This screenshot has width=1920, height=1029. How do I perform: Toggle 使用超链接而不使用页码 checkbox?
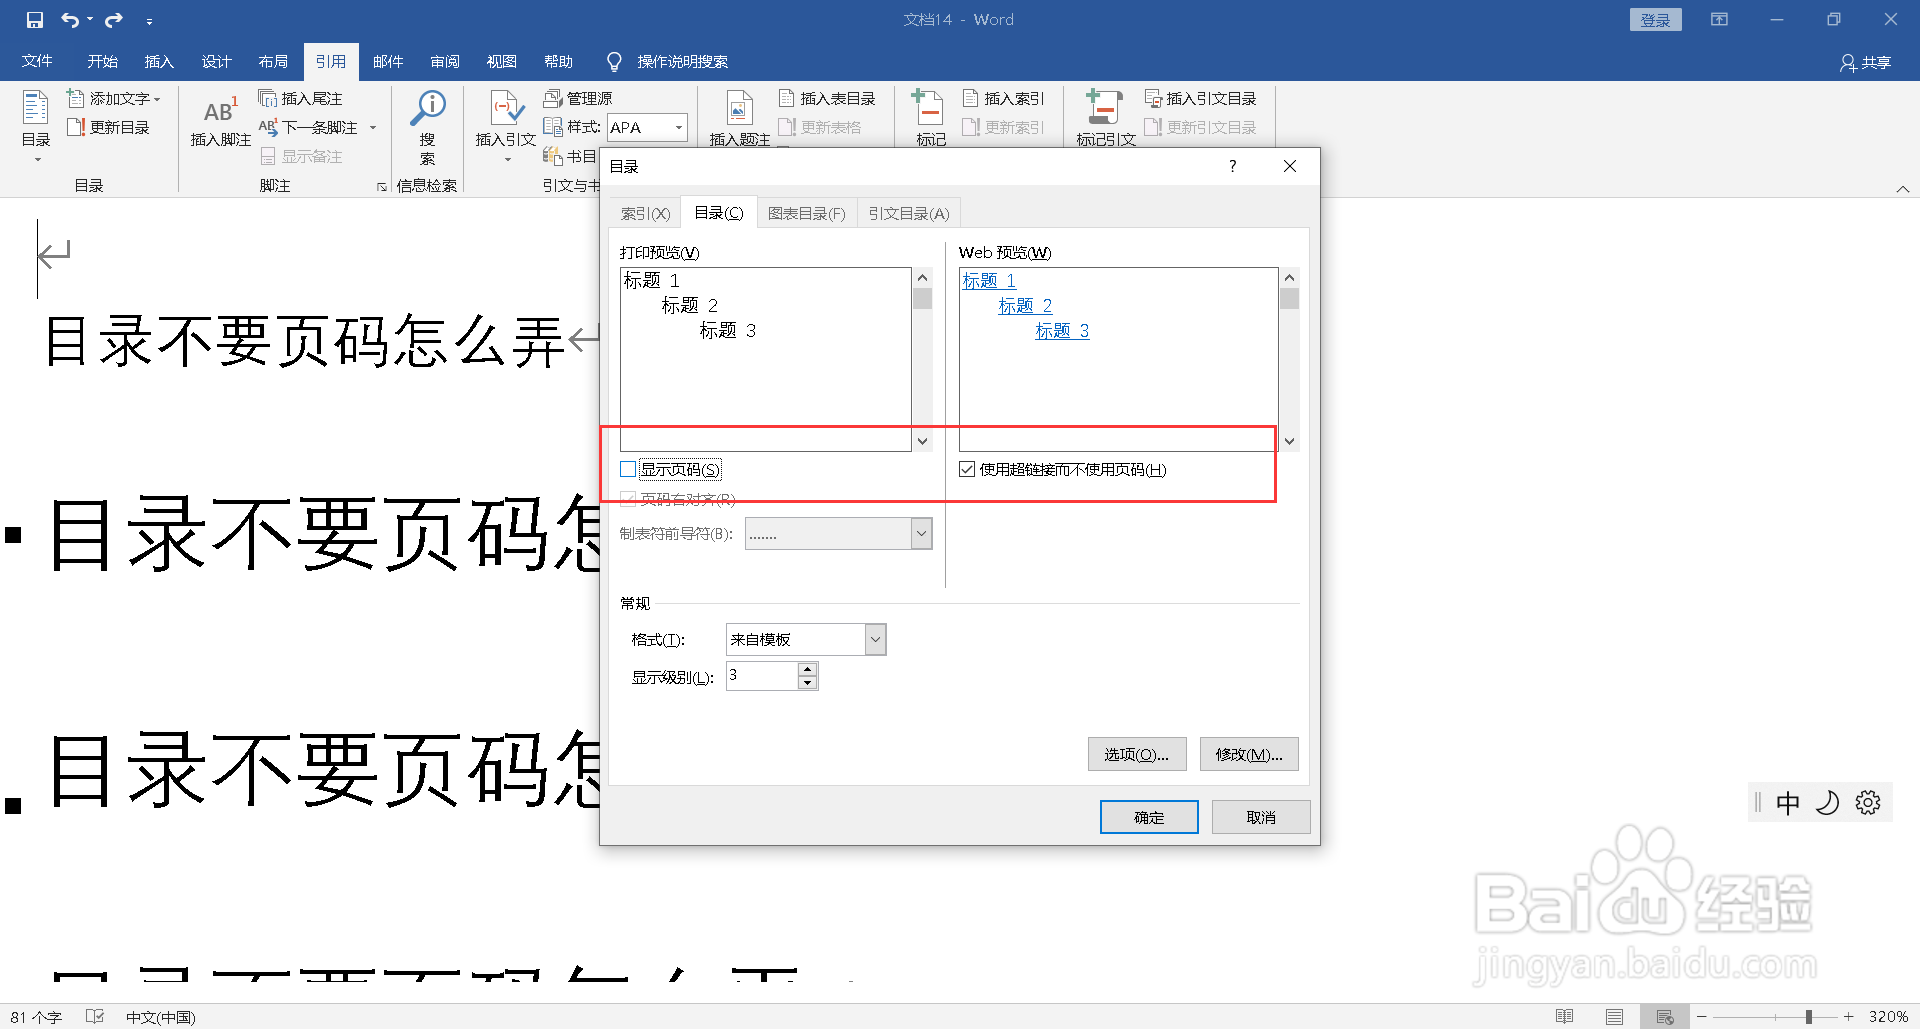(967, 469)
